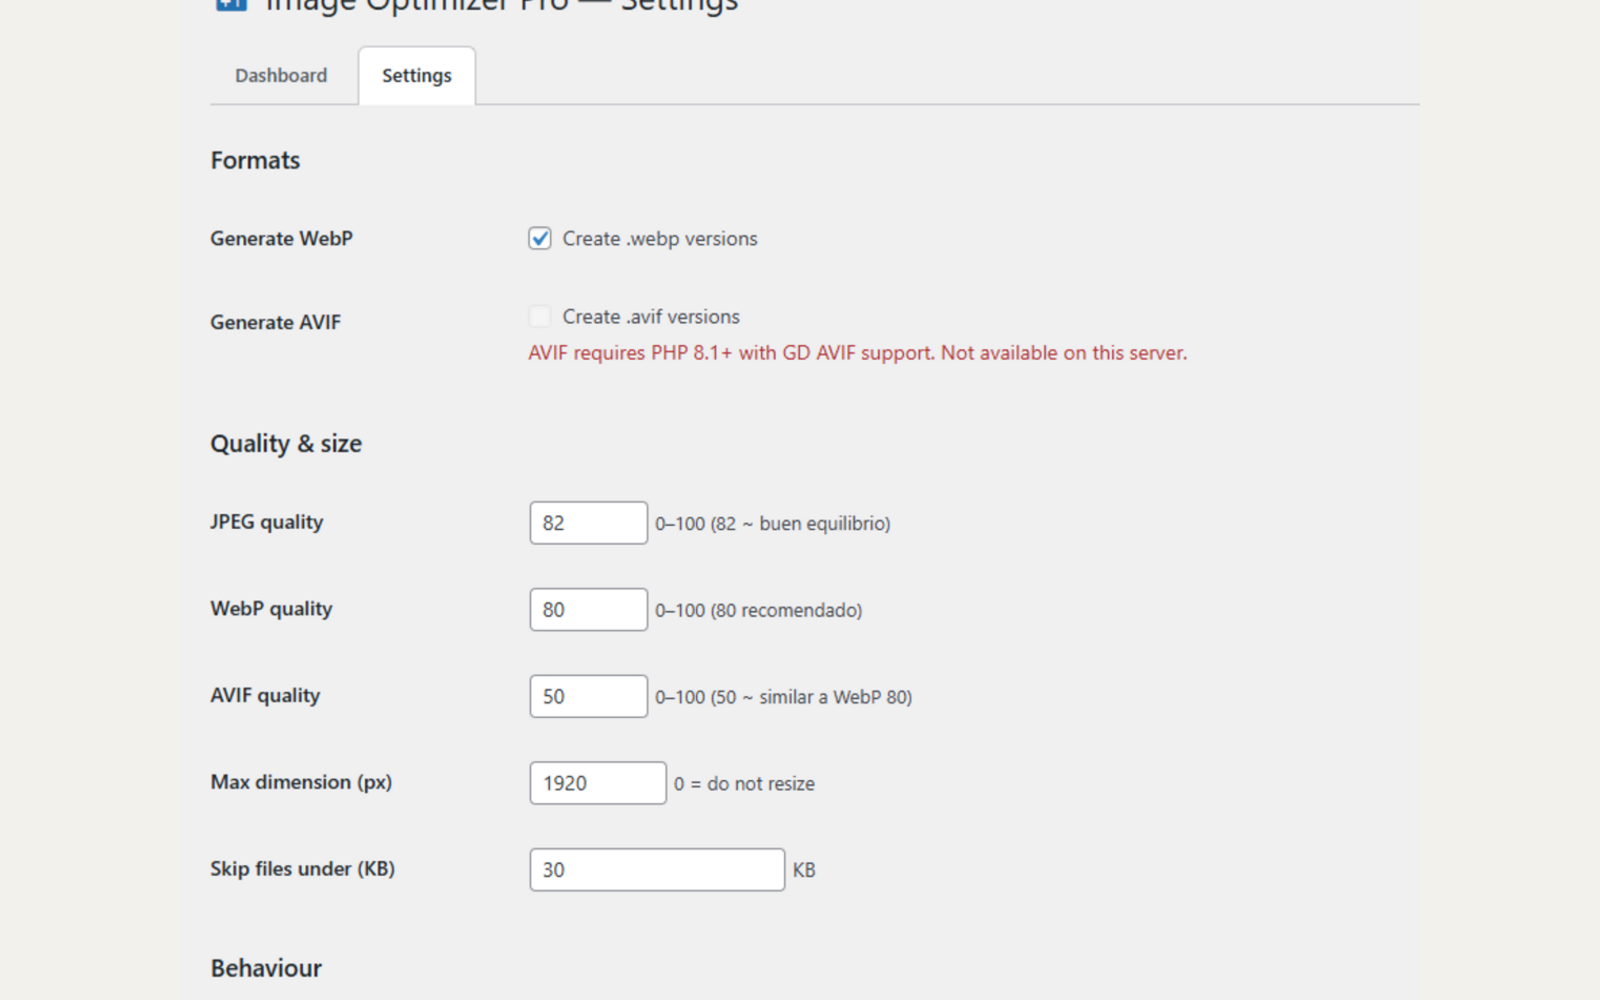Click the '0–100 (80 recomendado)' hint
The image size is (1600, 1000).
pos(759,611)
